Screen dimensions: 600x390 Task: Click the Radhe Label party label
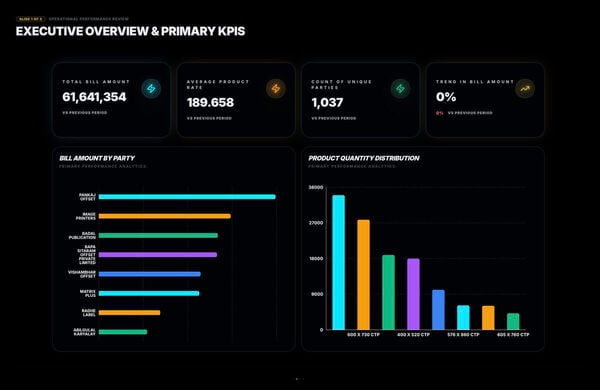click(x=89, y=313)
